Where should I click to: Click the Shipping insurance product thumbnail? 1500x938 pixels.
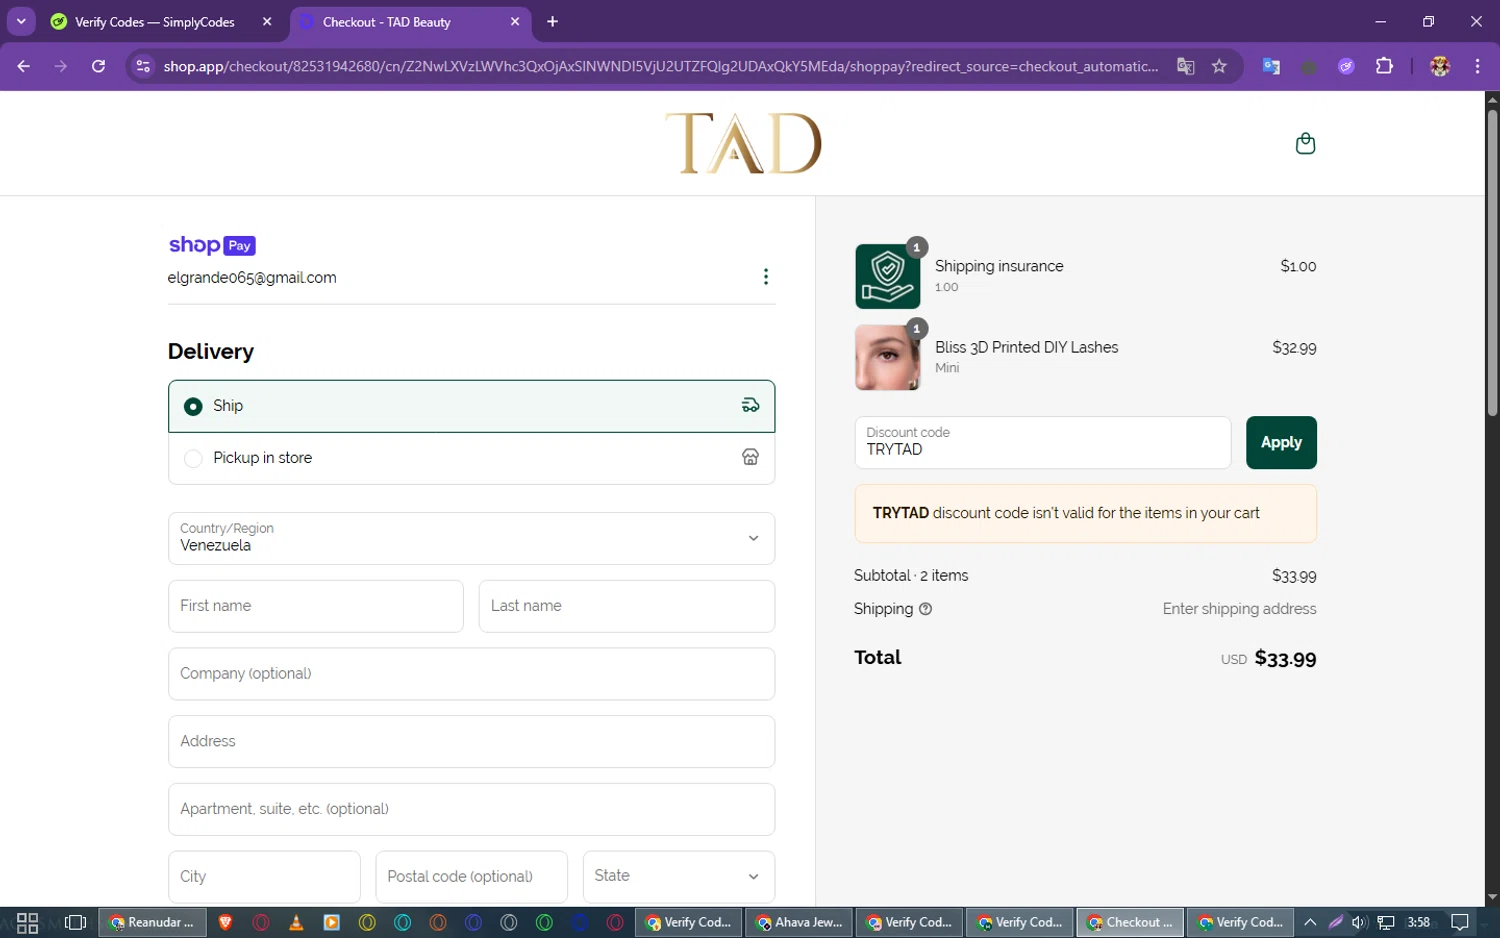click(887, 276)
